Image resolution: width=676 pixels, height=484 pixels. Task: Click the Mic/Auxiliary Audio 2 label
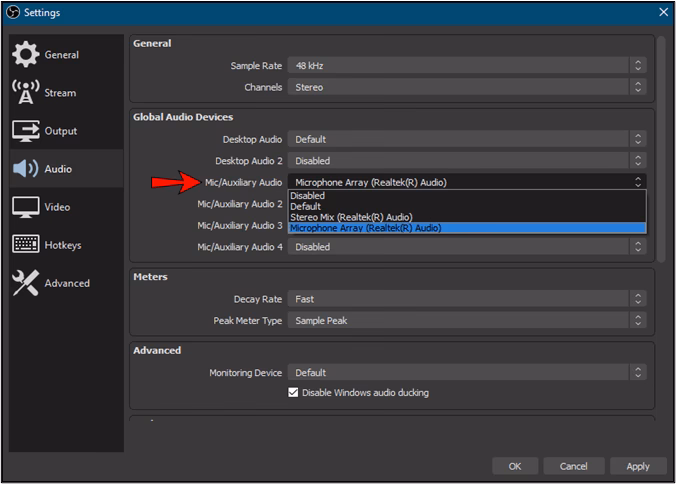click(240, 204)
